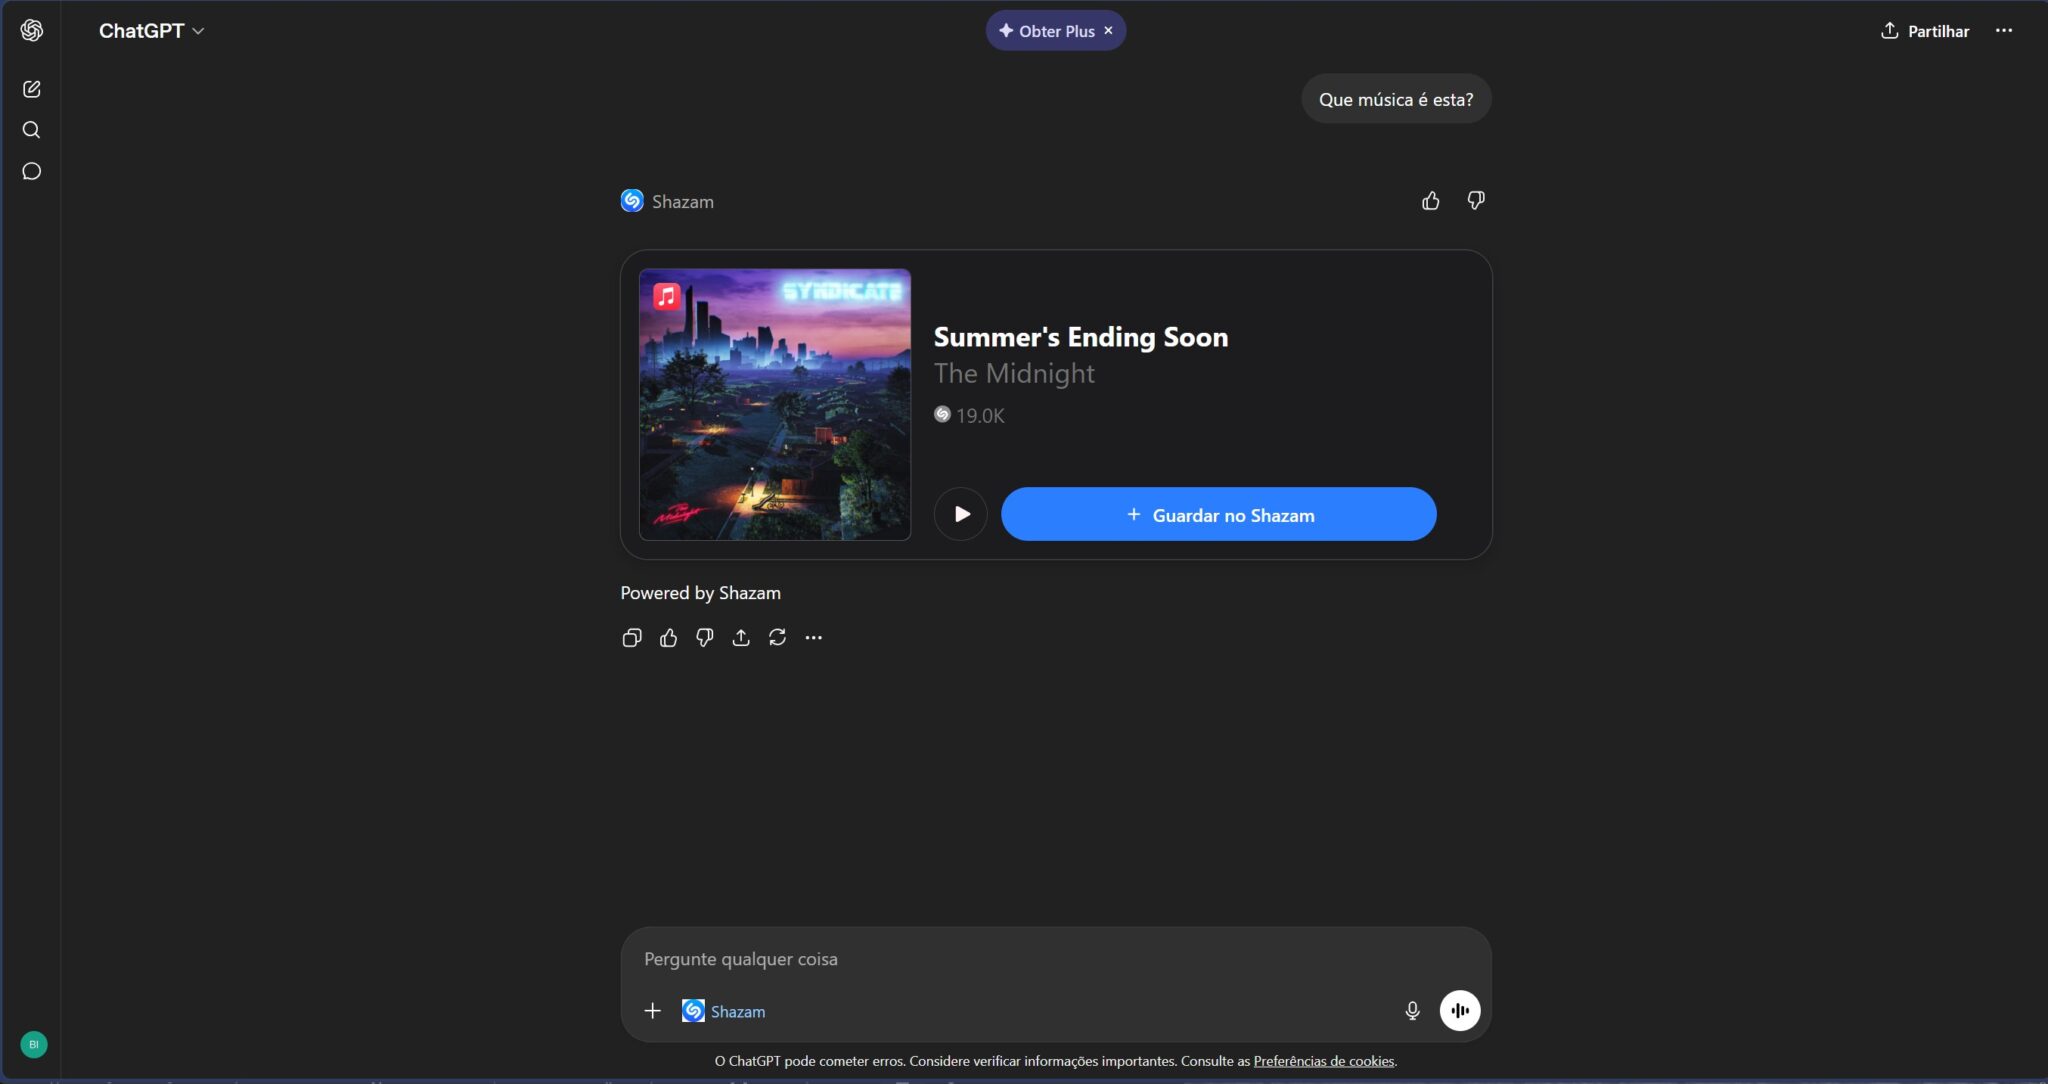
Task: Start voice mode with the waveform button
Action: point(1460,1011)
